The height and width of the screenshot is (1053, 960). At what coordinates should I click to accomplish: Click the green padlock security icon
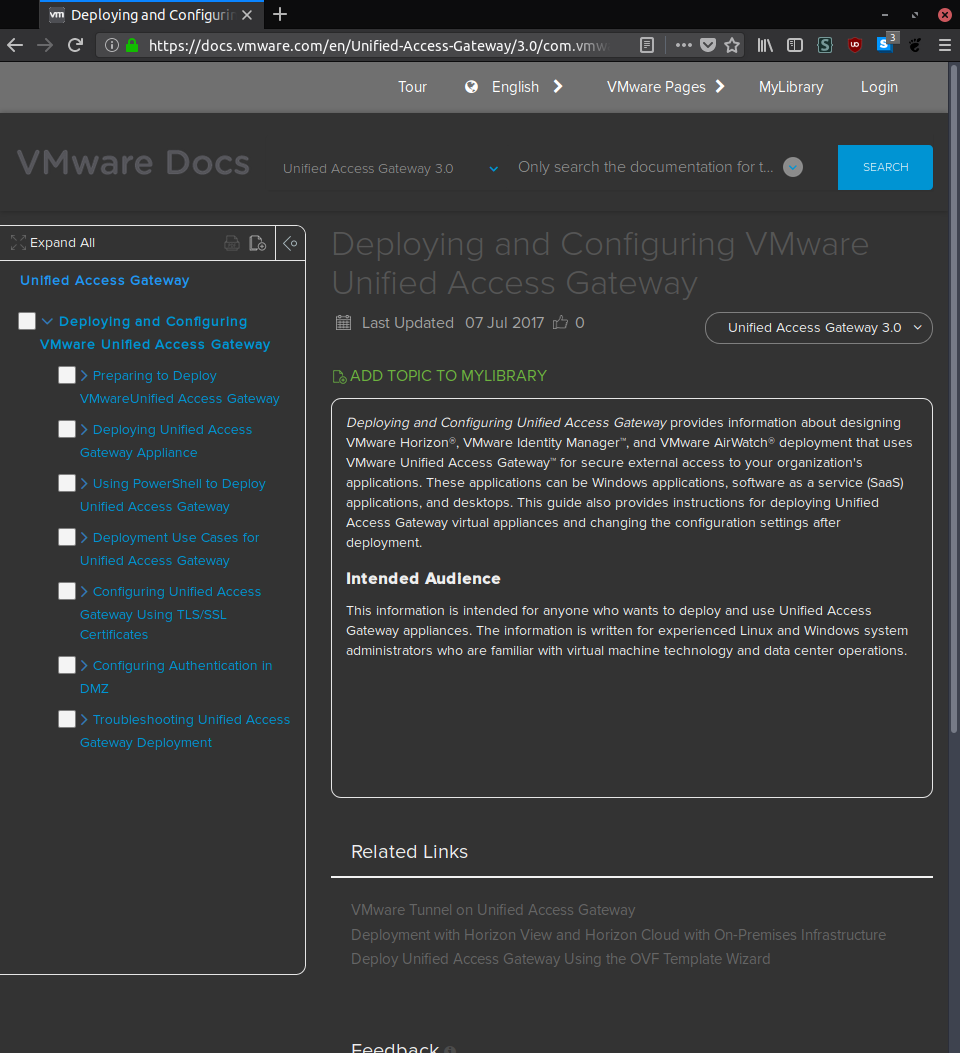(132, 45)
